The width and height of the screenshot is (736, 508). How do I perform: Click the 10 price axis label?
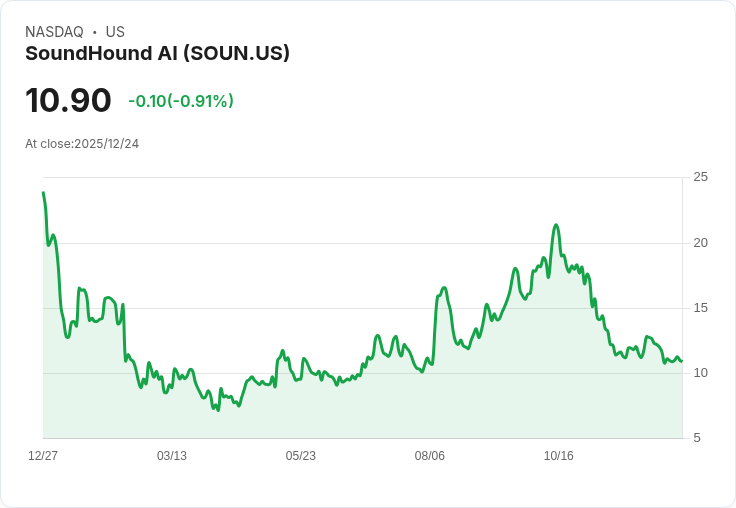(x=700, y=373)
